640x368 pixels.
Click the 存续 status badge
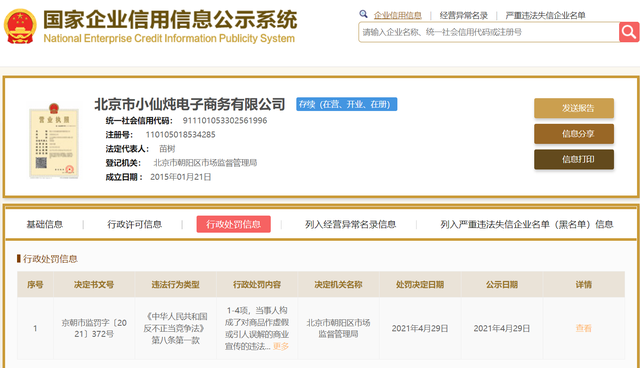[347, 104]
